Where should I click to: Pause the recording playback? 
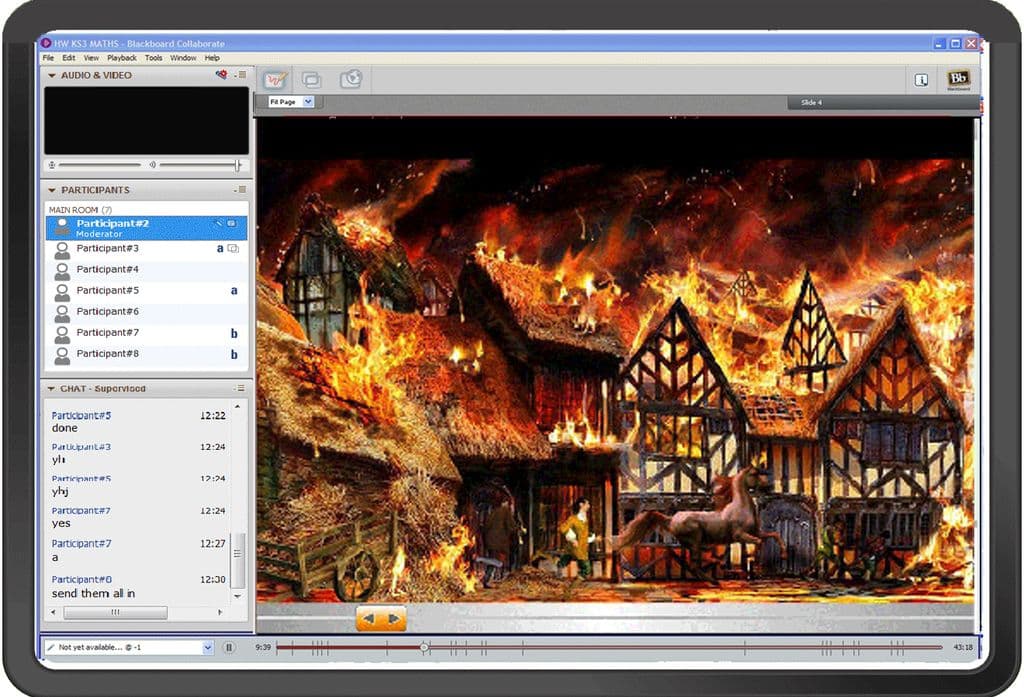click(229, 647)
